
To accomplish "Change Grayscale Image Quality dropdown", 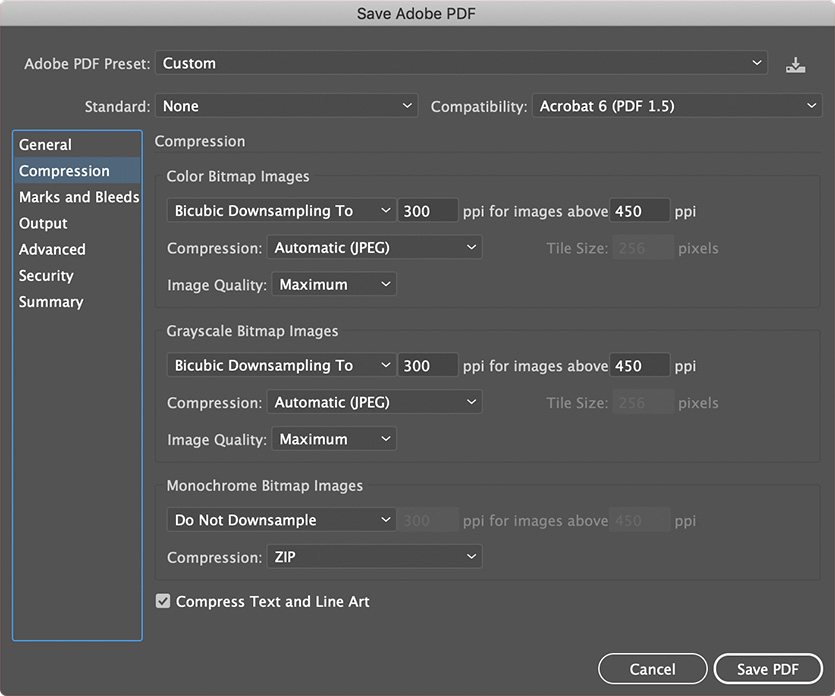I will tap(333, 439).
